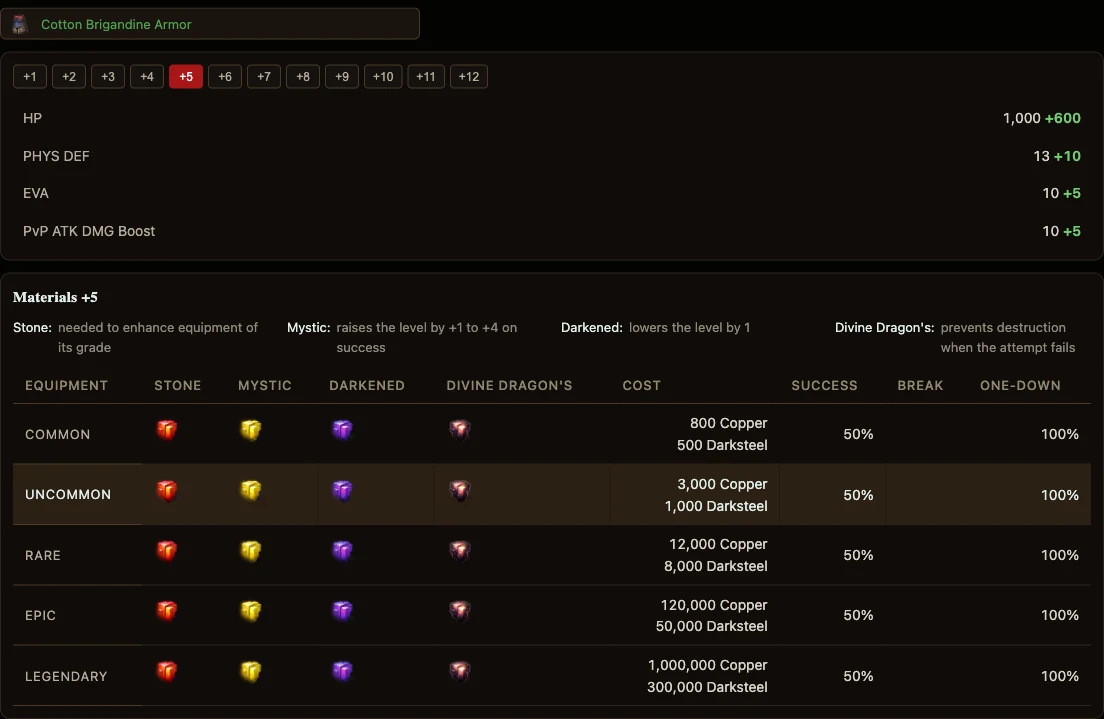
Task: Click the DARKENED column header
Action: click(x=367, y=385)
